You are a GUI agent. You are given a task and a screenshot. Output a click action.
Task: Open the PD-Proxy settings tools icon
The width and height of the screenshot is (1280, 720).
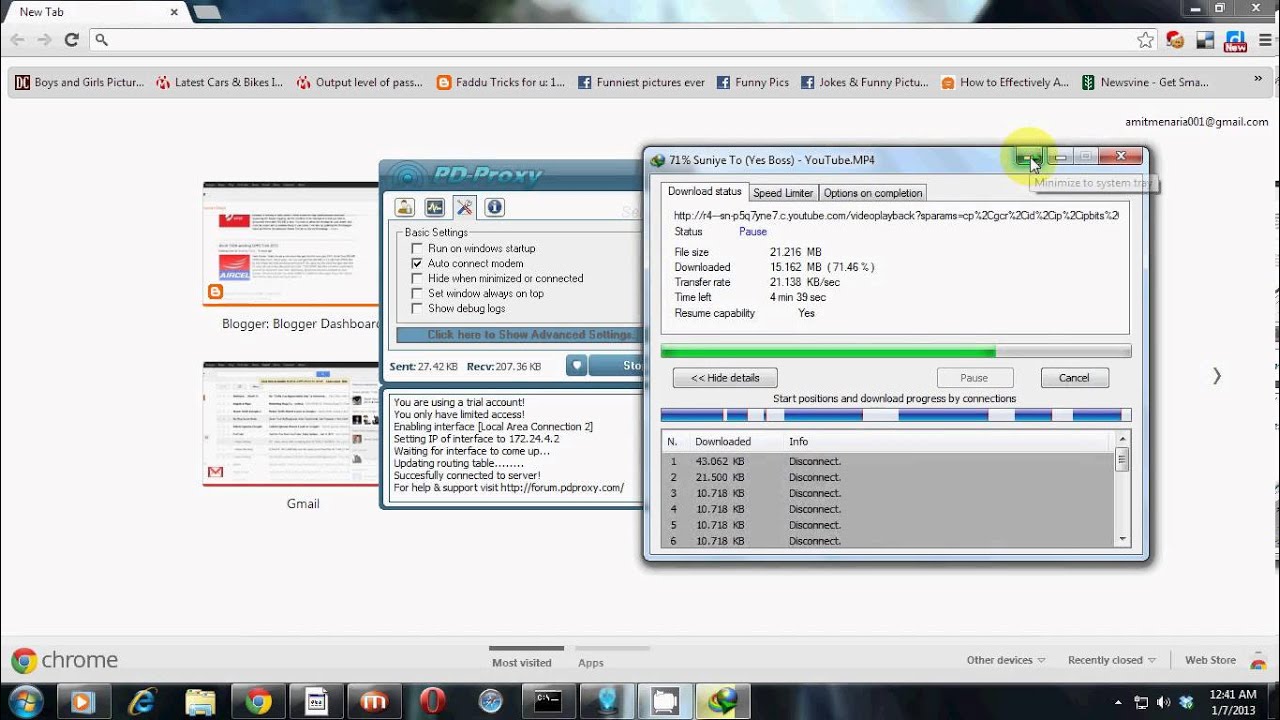464,207
